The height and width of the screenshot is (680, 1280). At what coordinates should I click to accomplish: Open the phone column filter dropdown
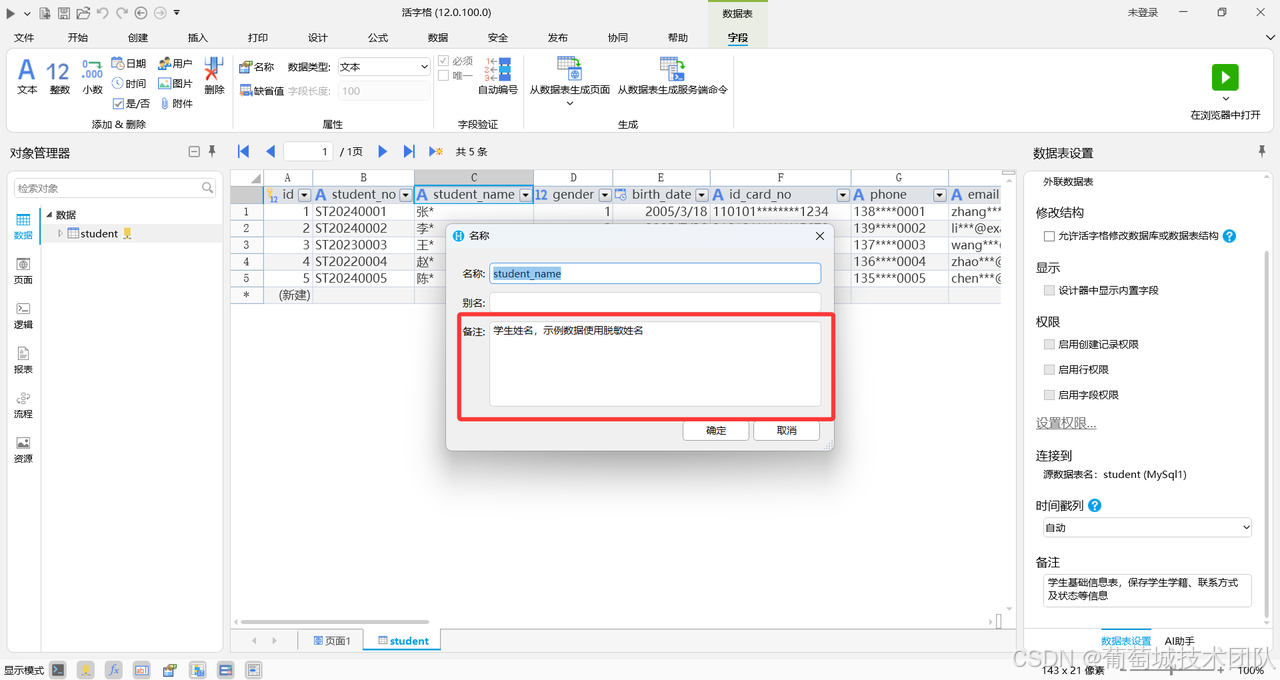point(940,195)
